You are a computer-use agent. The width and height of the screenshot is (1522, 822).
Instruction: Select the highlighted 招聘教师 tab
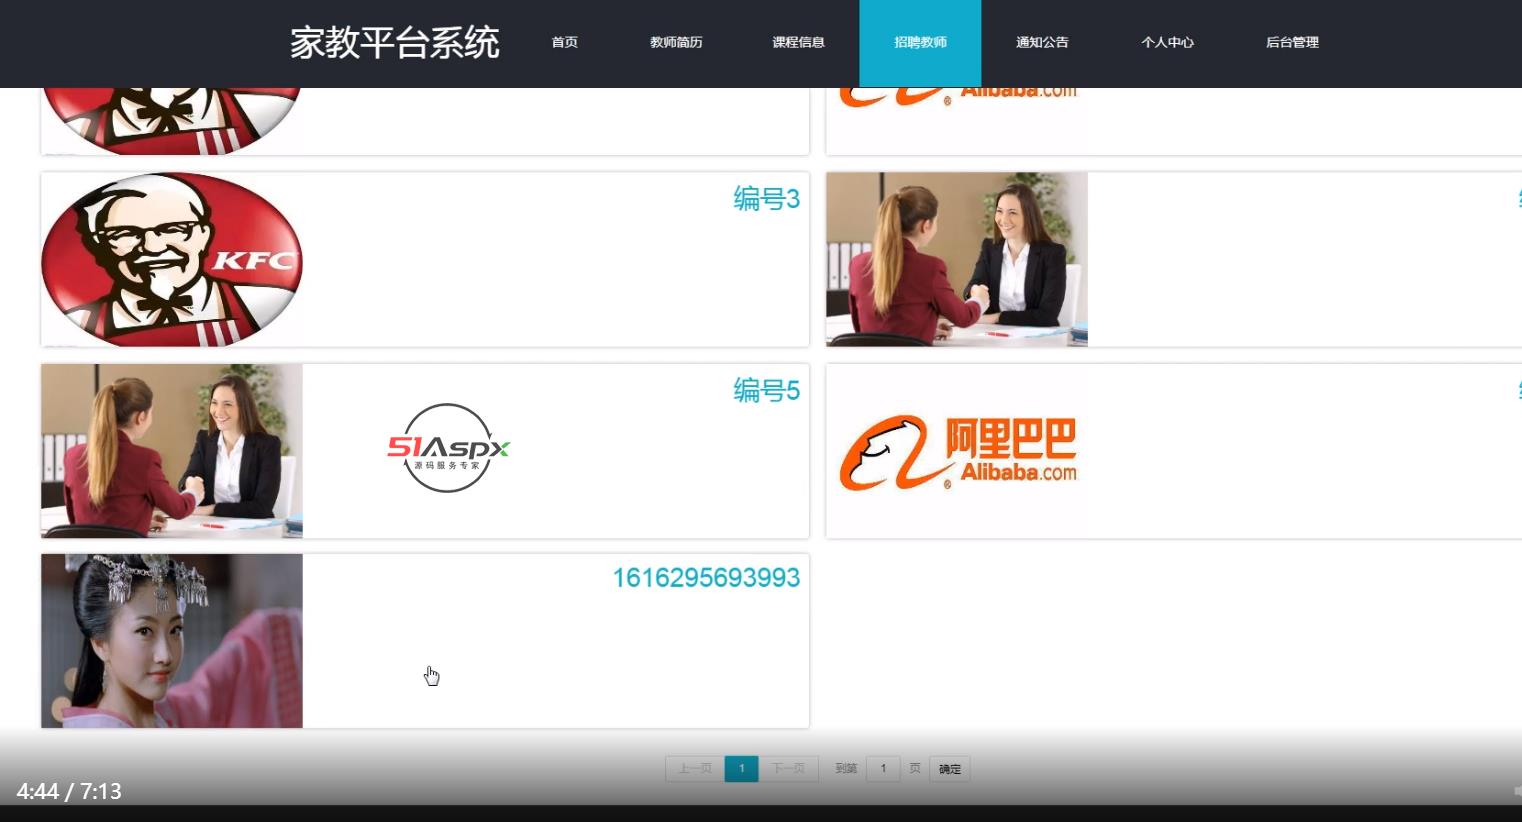coord(920,43)
